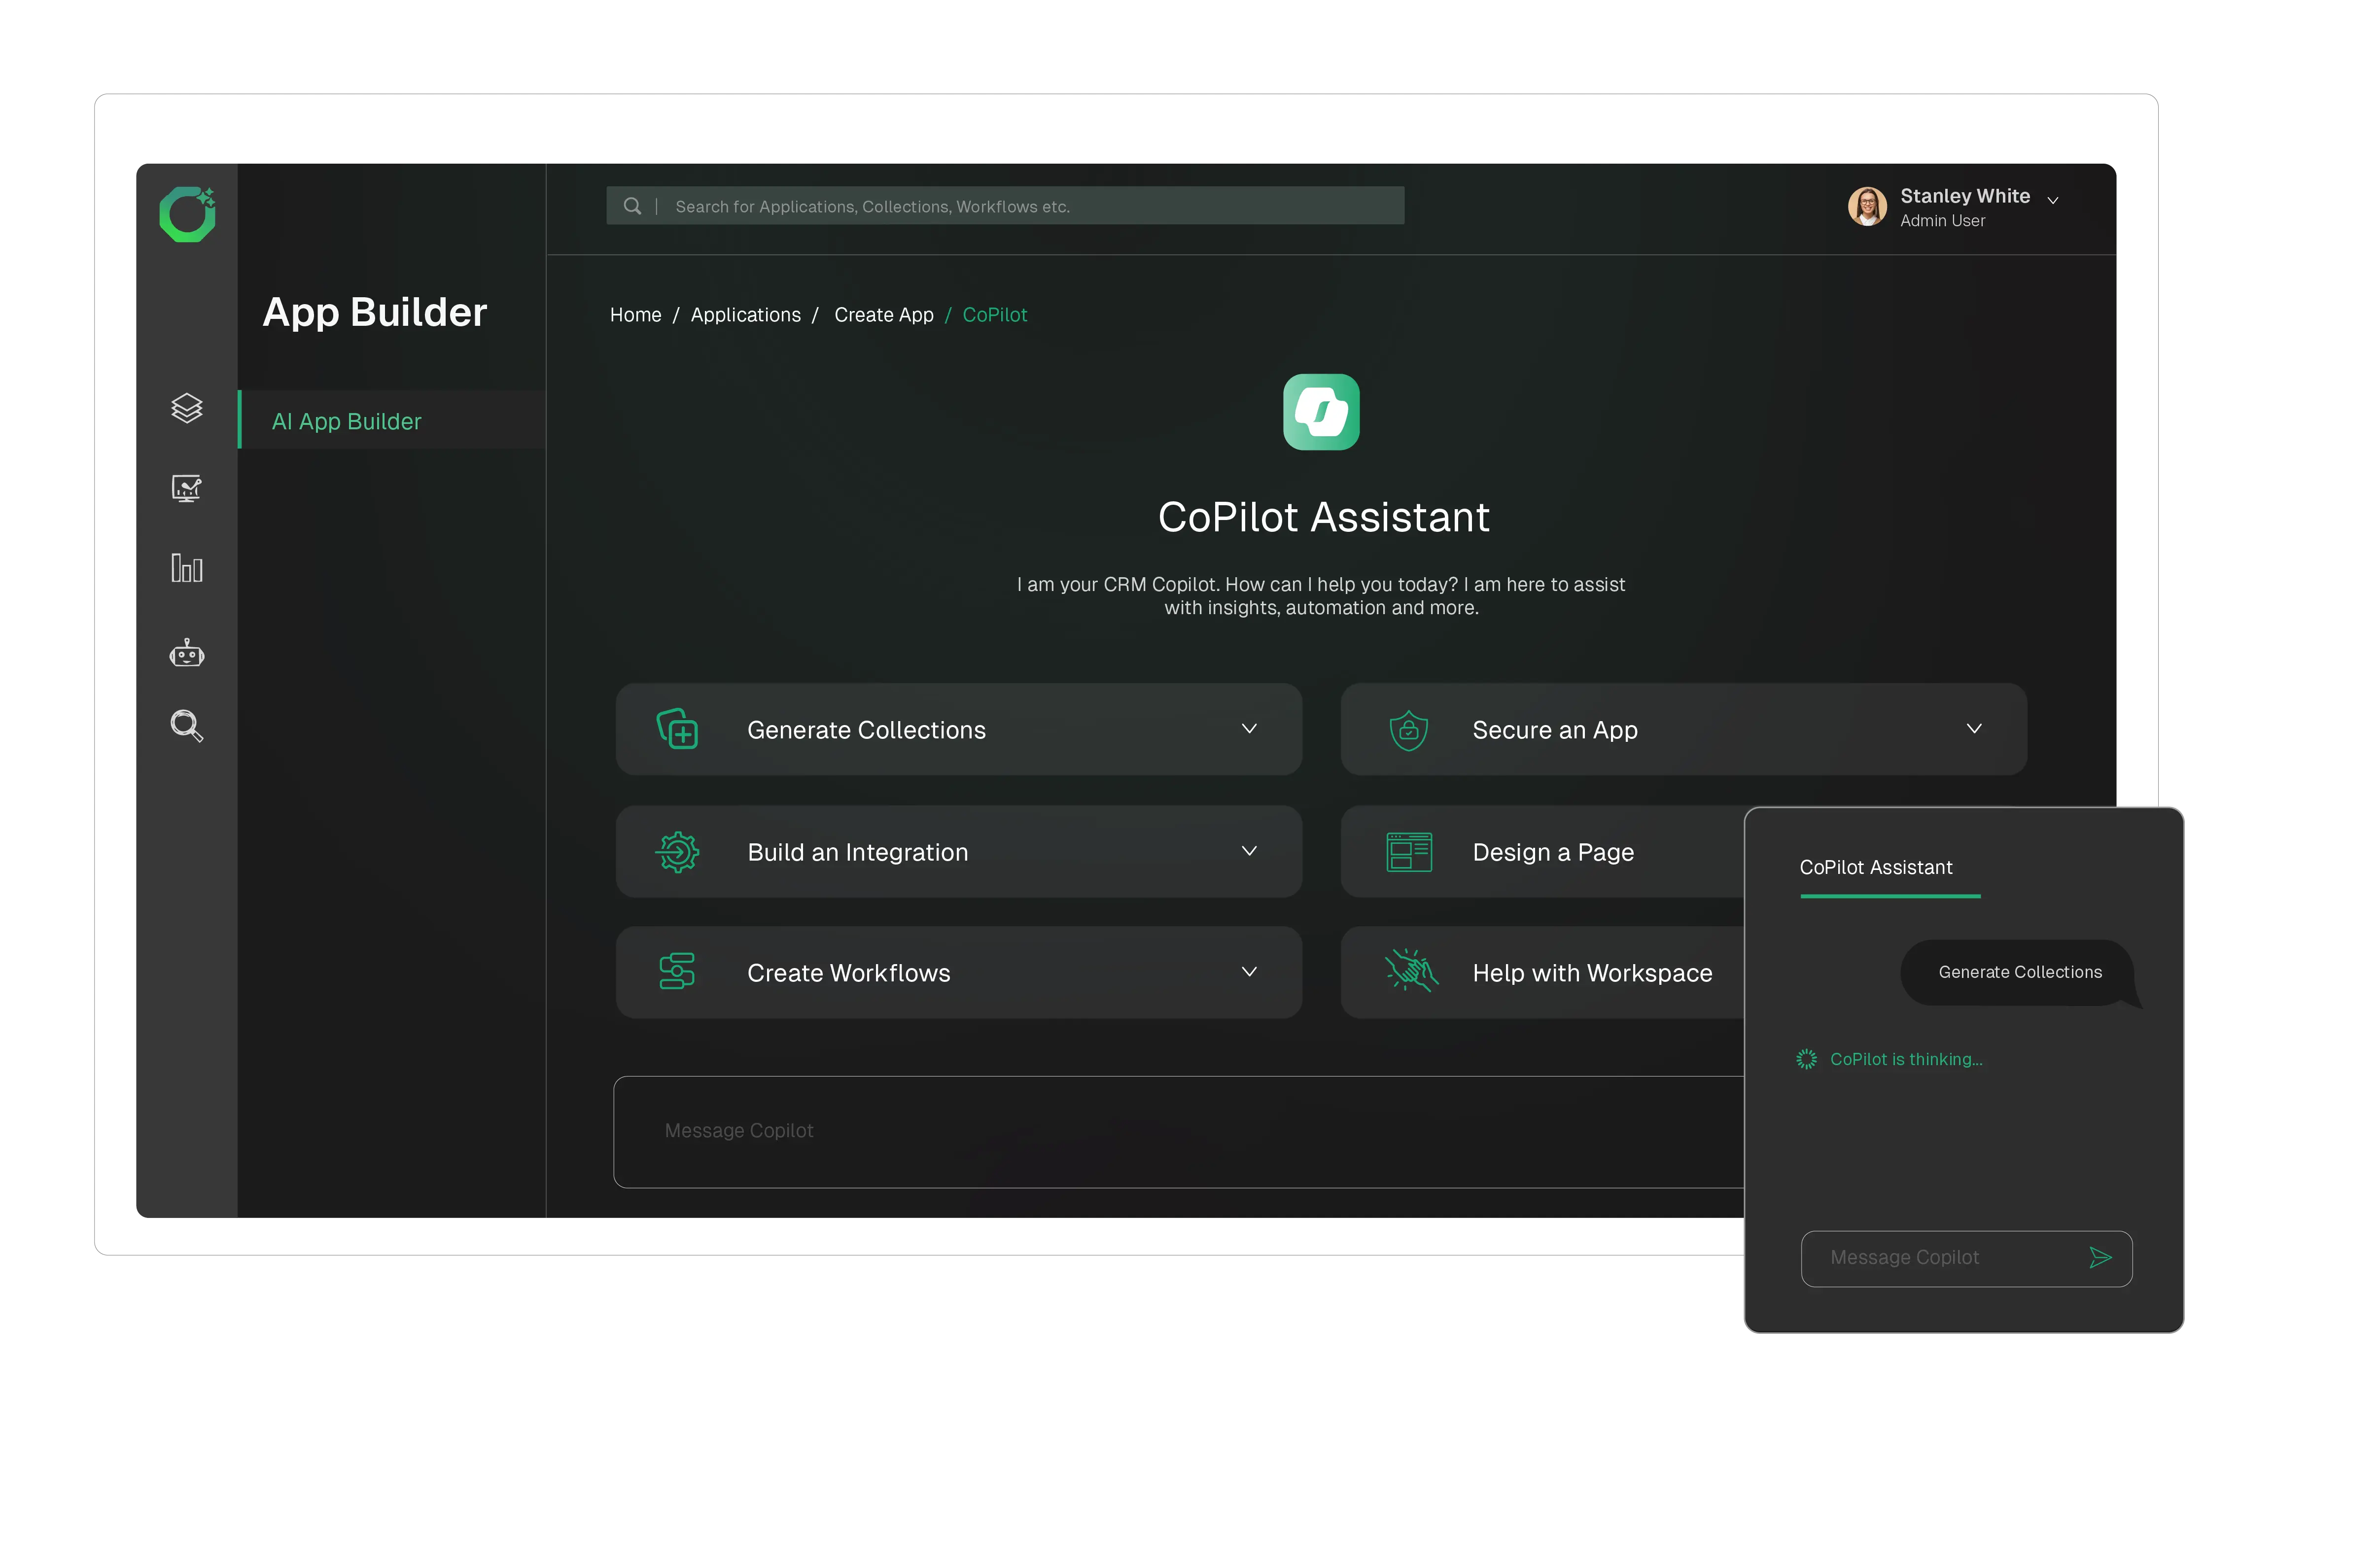The image size is (2380, 1563).
Task: Send message with the paper plane icon
Action: point(2100,1258)
